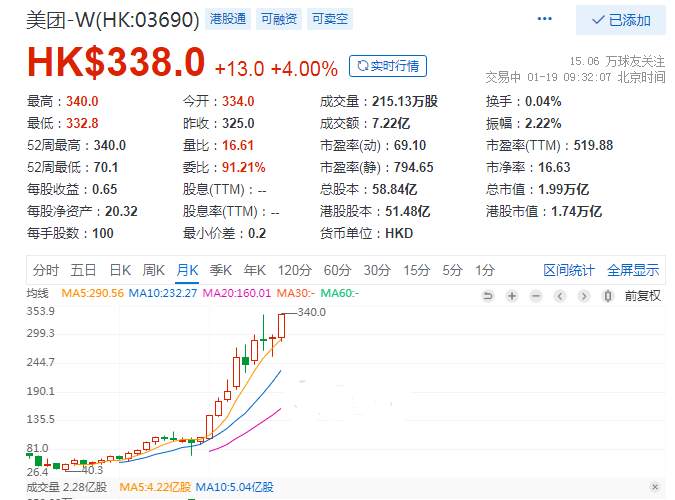
Task: Click the 可融资 tag
Action: click(279, 19)
